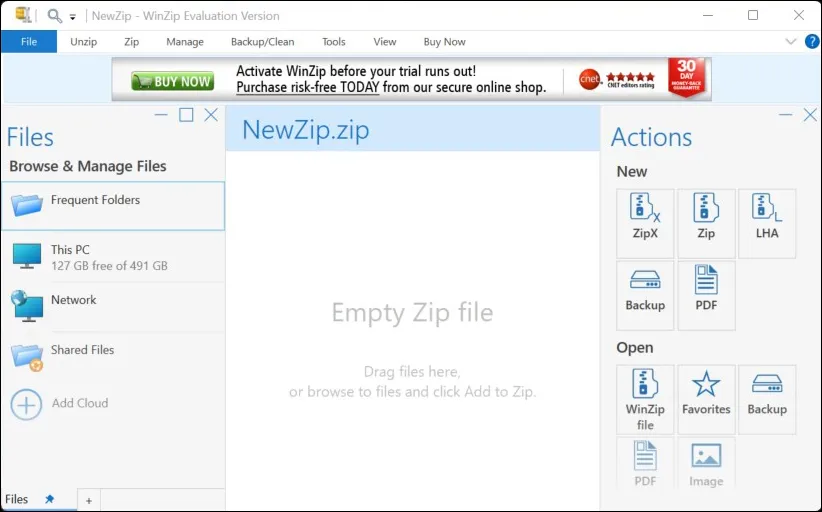Open the Buy Now tab
This screenshot has height=512, width=822.
(x=445, y=41)
